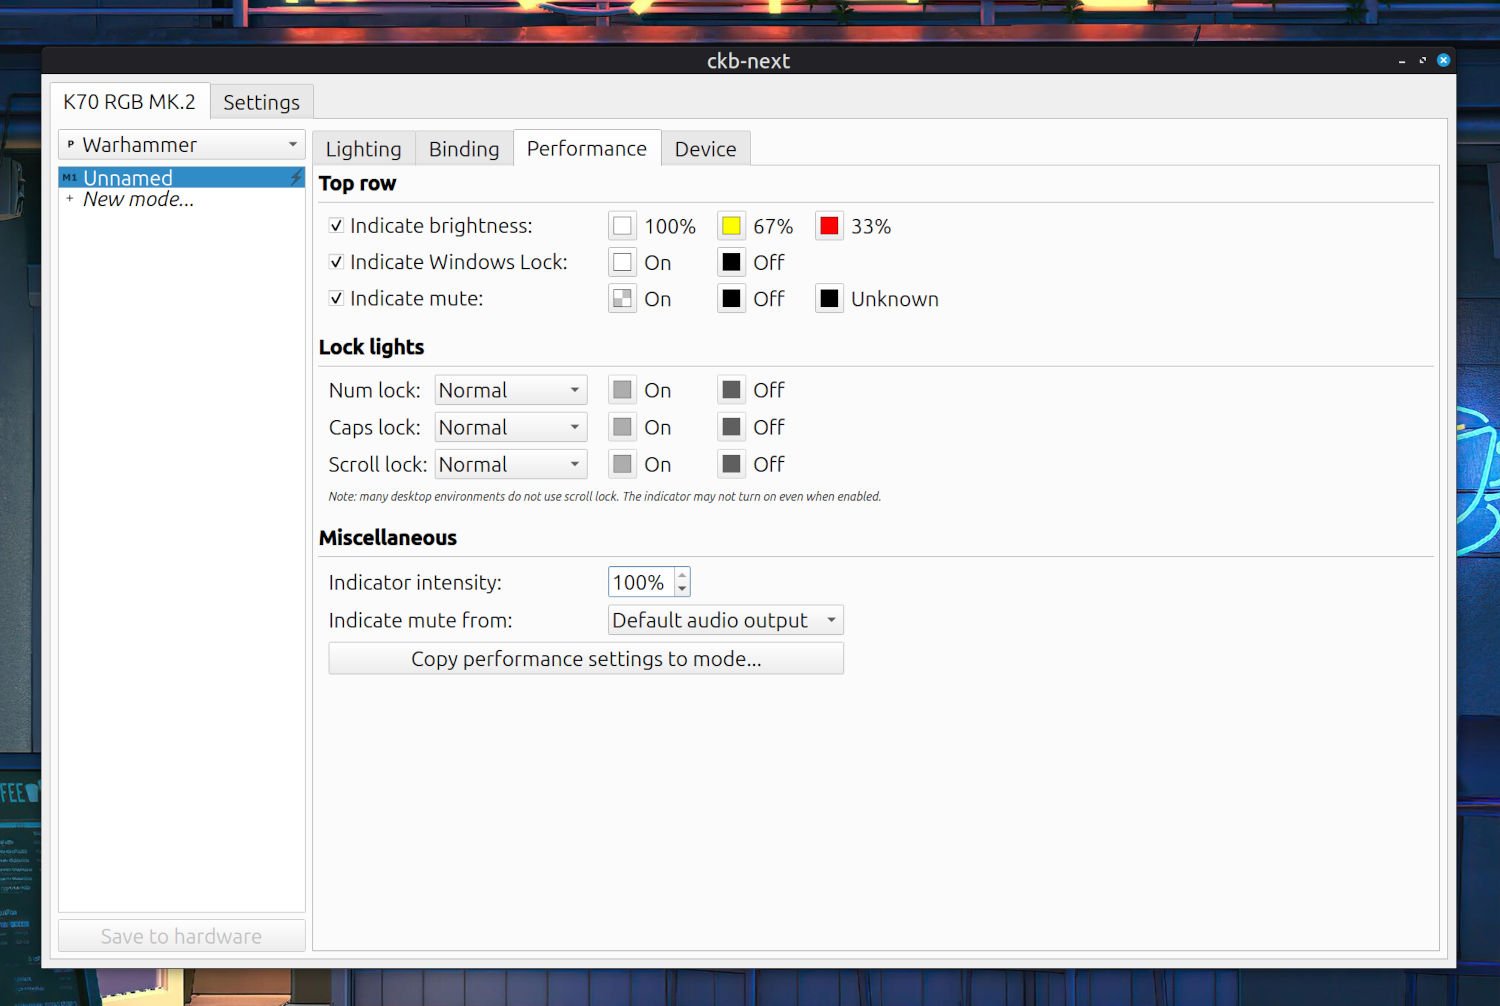Click the M1 mode badge next to Unnamed
Screen dimensions: 1500x1006
(69, 176)
